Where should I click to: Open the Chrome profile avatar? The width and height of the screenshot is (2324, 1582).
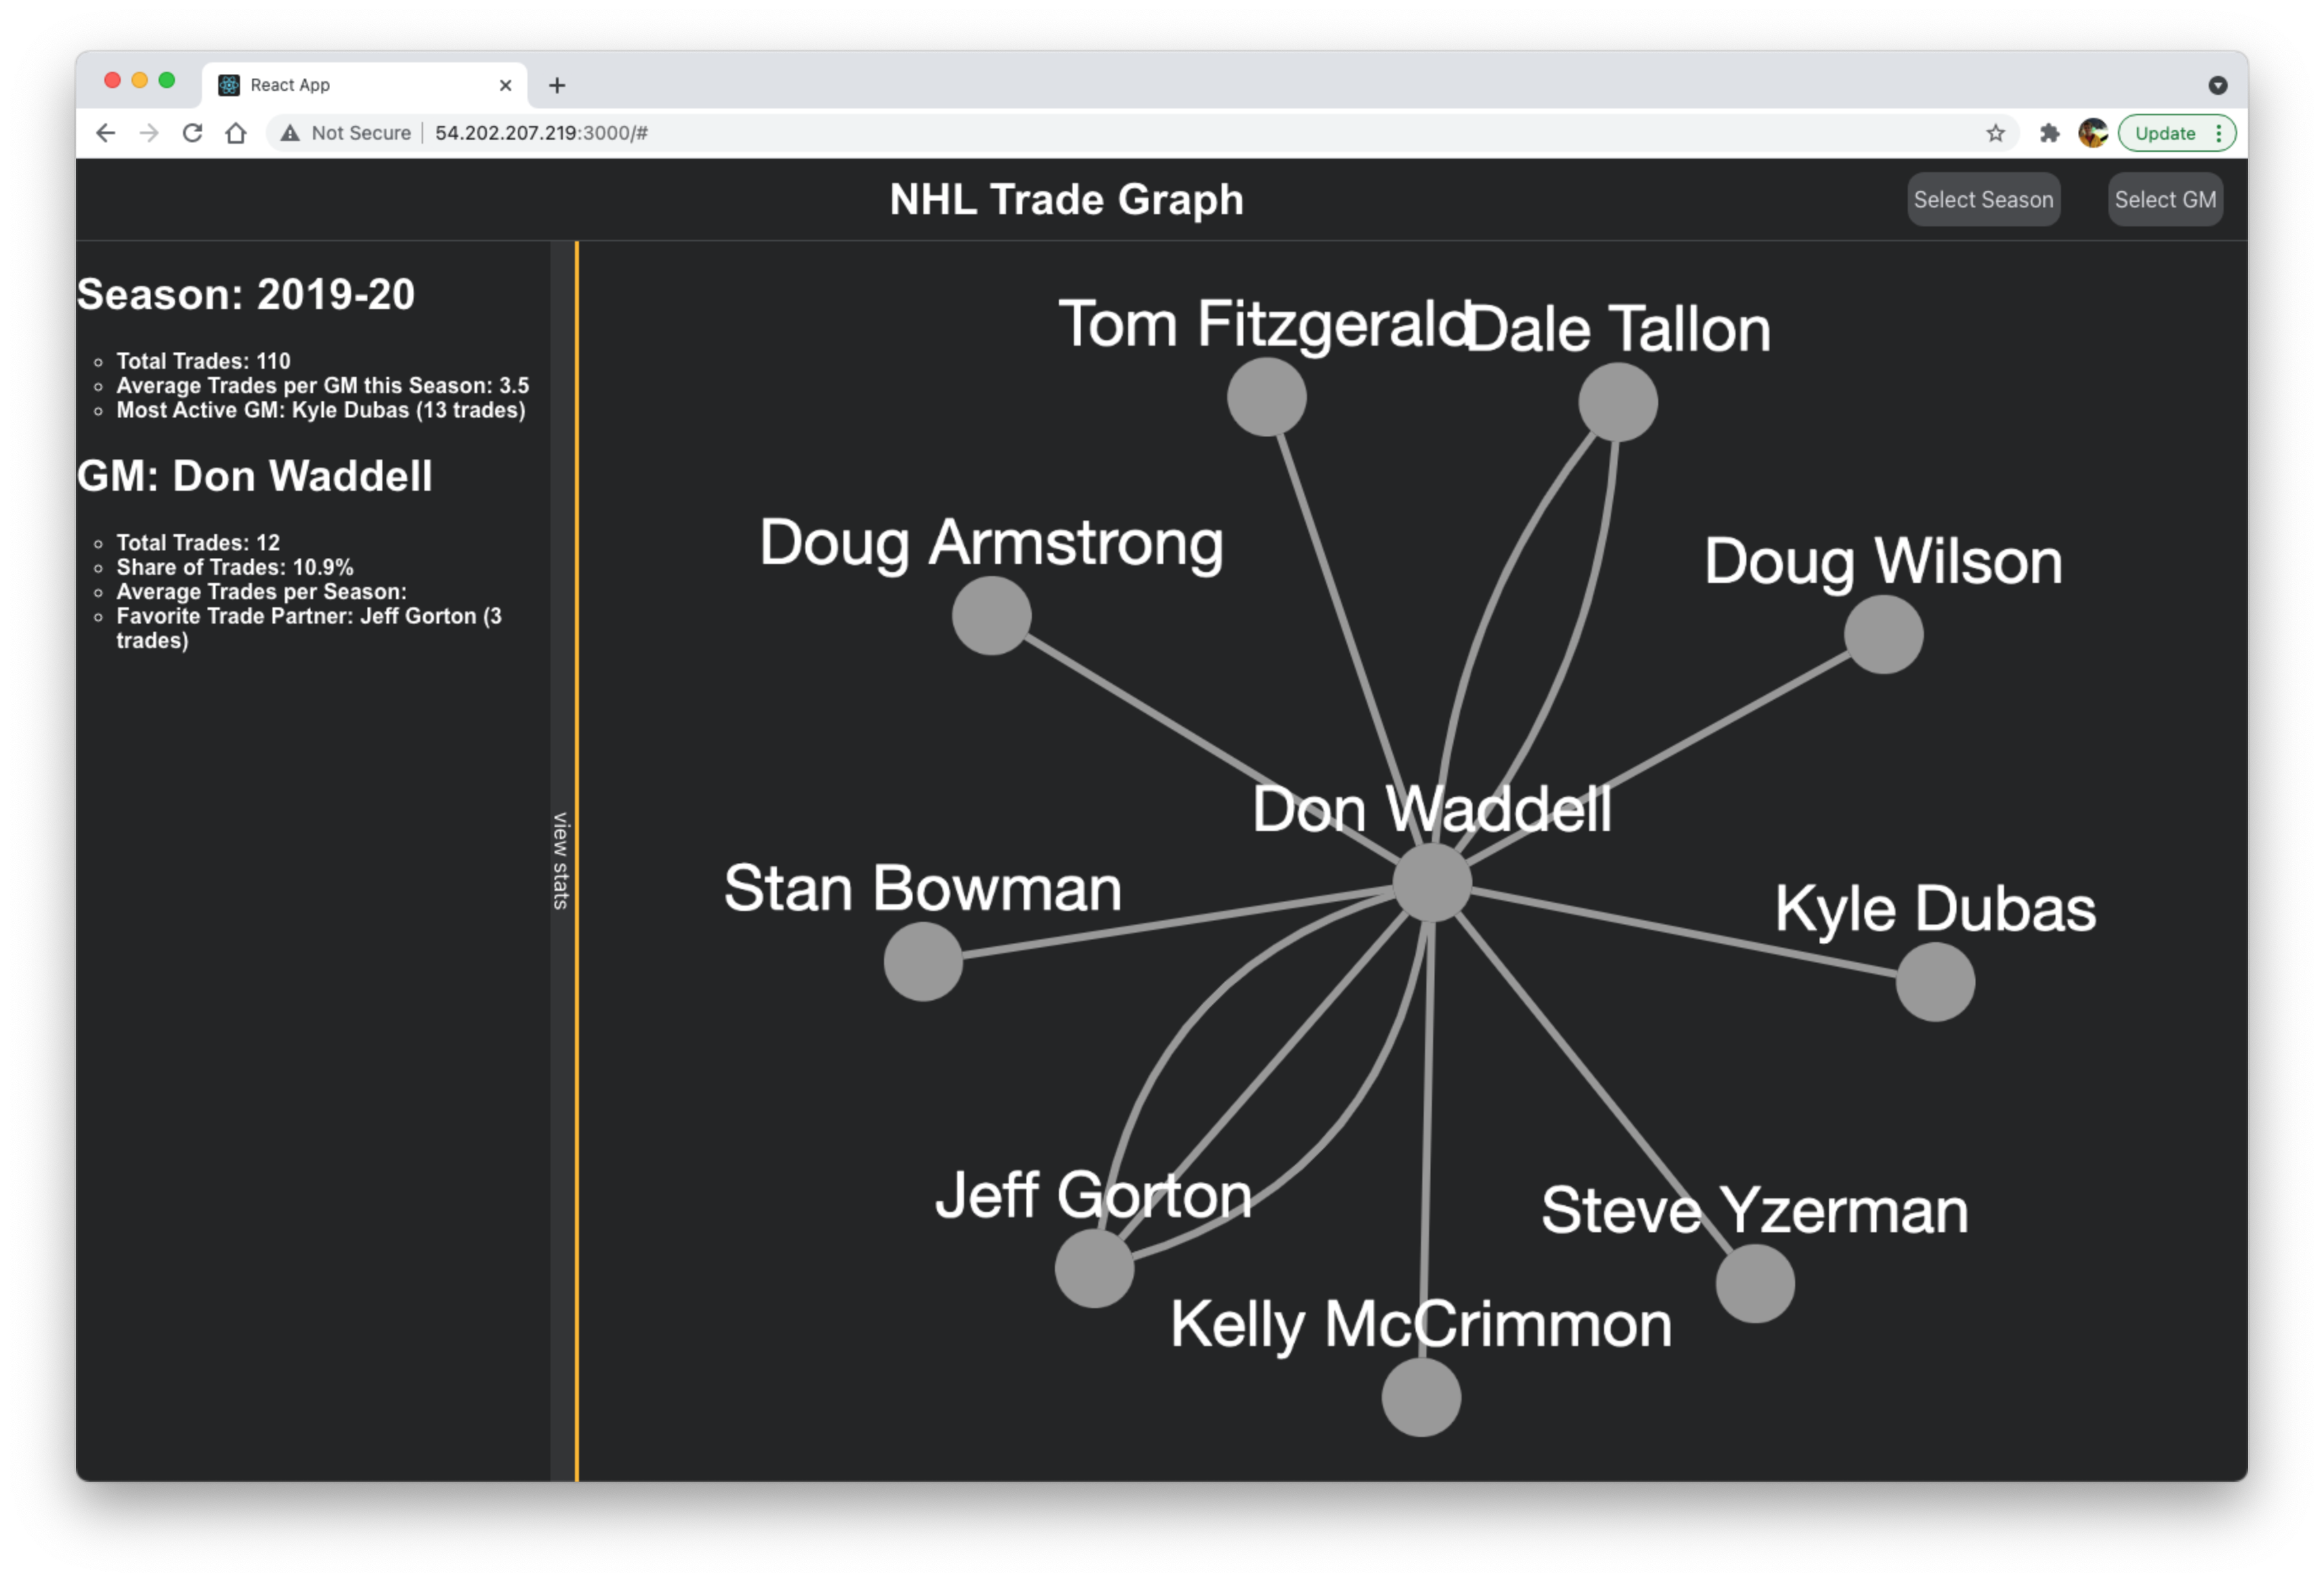click(2092, 133)
